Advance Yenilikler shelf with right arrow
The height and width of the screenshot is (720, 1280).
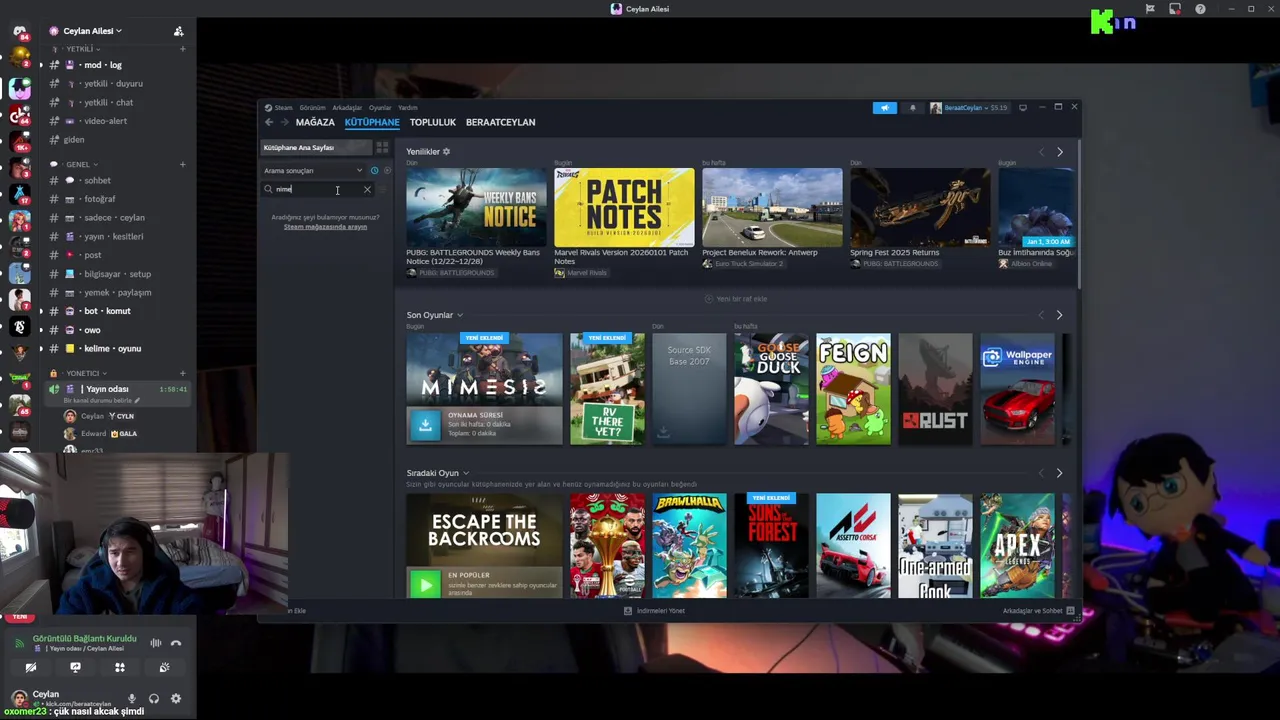(1060, 152)
